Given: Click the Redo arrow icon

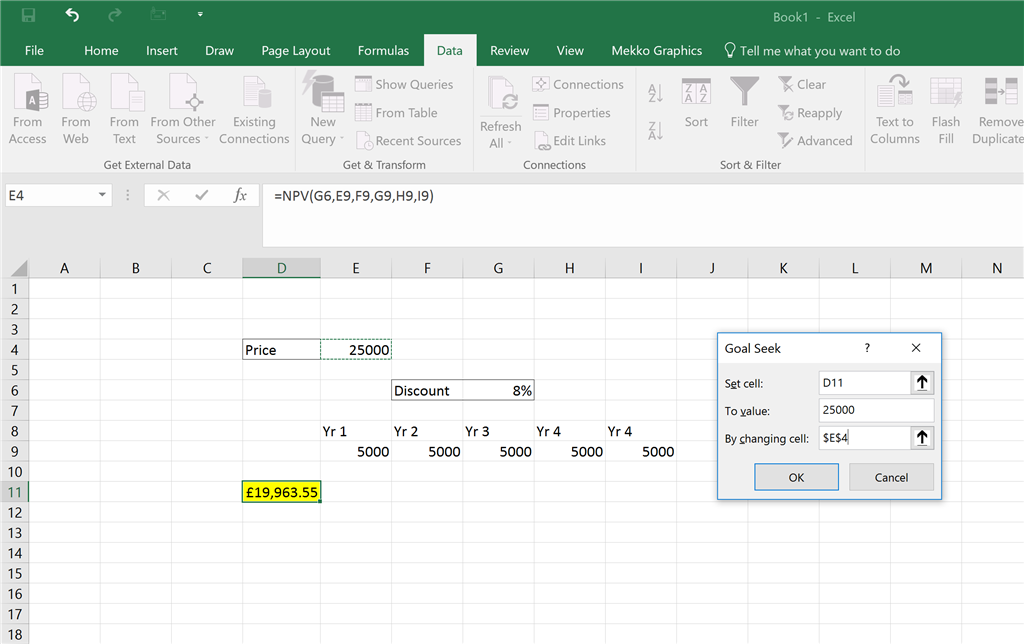Looking at the screenshot, I should [x=115, y=15].
